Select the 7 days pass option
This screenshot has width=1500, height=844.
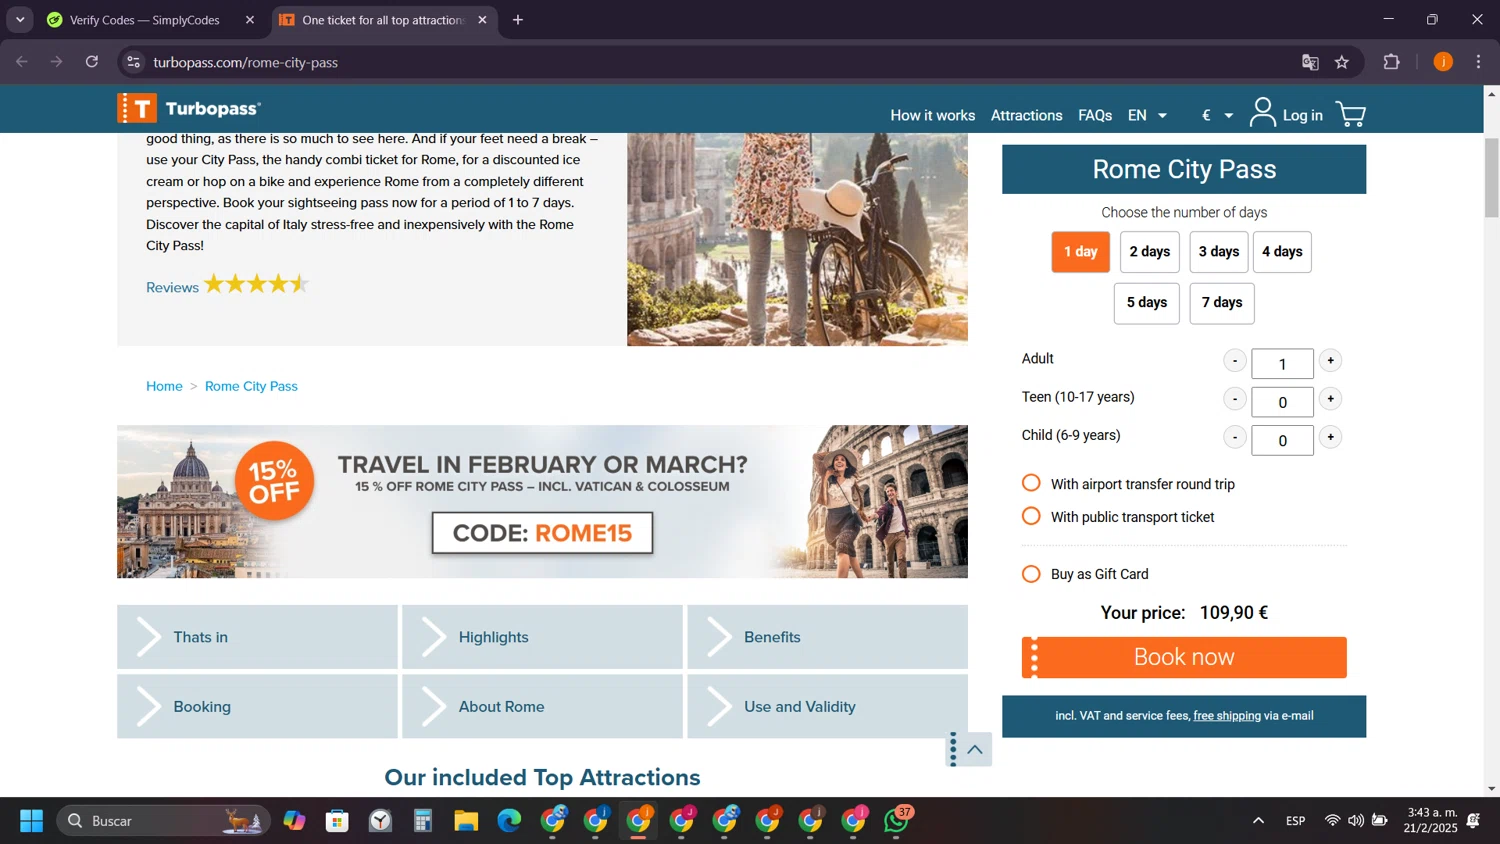[x=1222, y=303]
